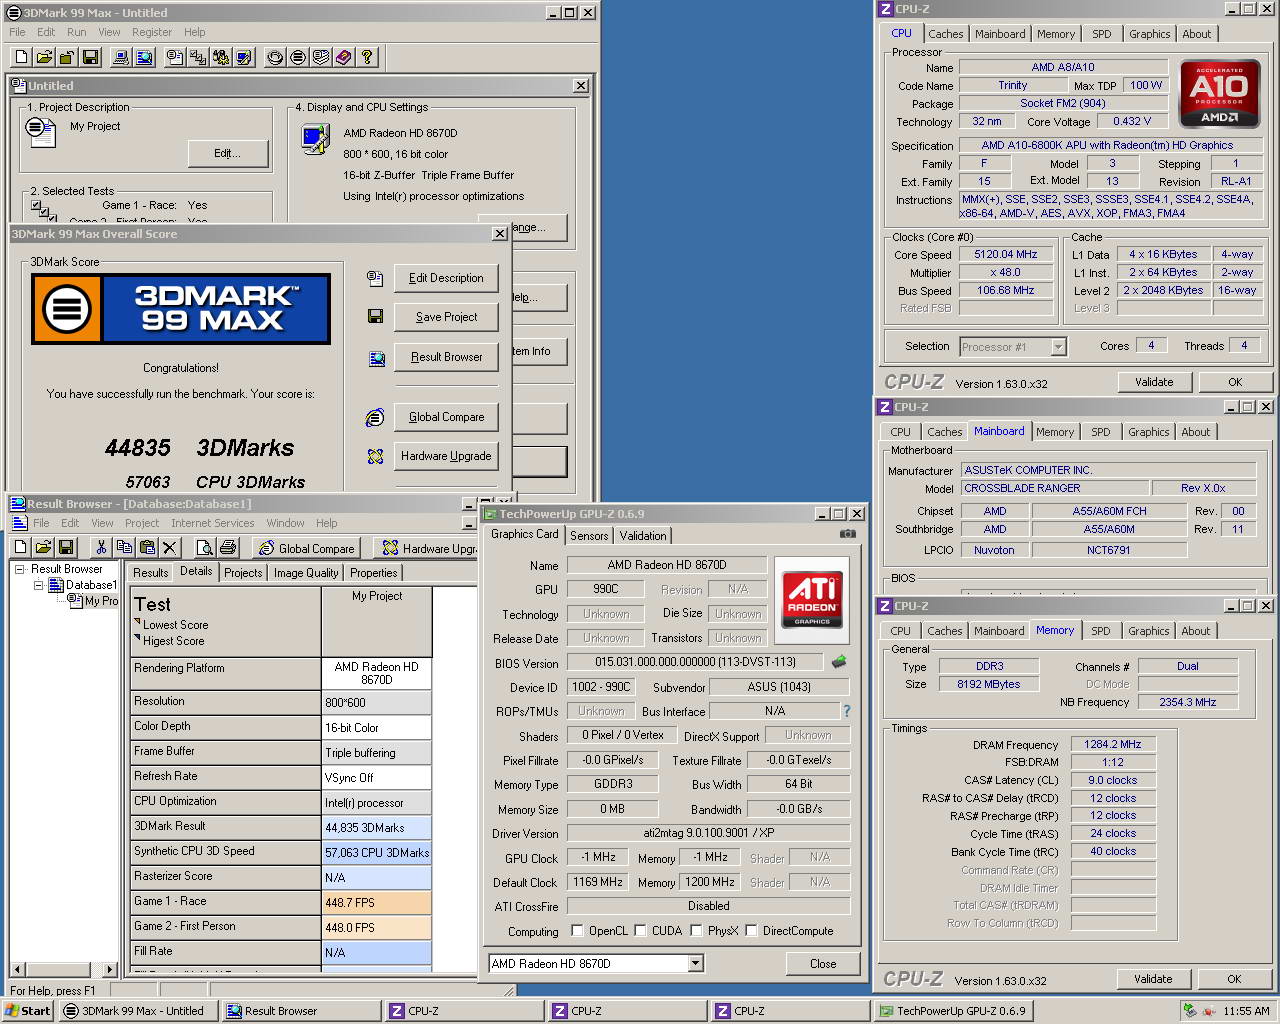Image resolution: width=1280 pixels, height=1024 pixels.
Task: Click the atom icon beside score dialog Hardware Upgrade
Action: pos(375,456)
